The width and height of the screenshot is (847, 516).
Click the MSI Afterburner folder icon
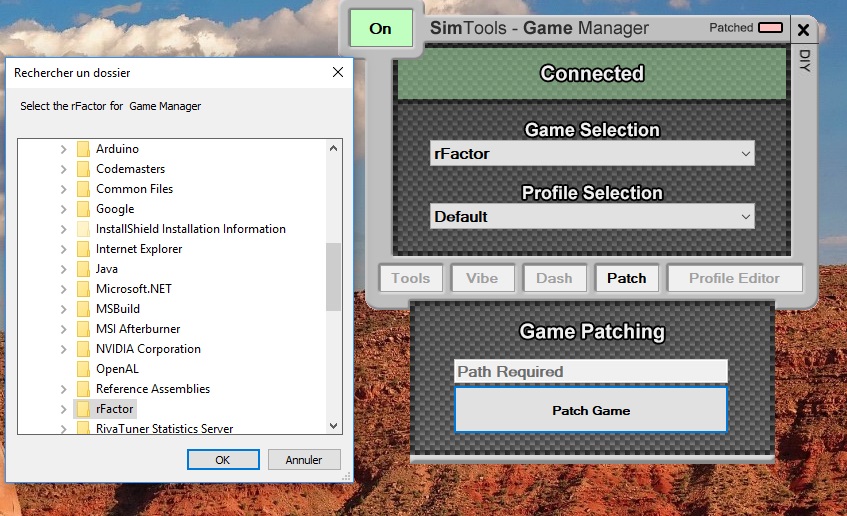(83, 329)
